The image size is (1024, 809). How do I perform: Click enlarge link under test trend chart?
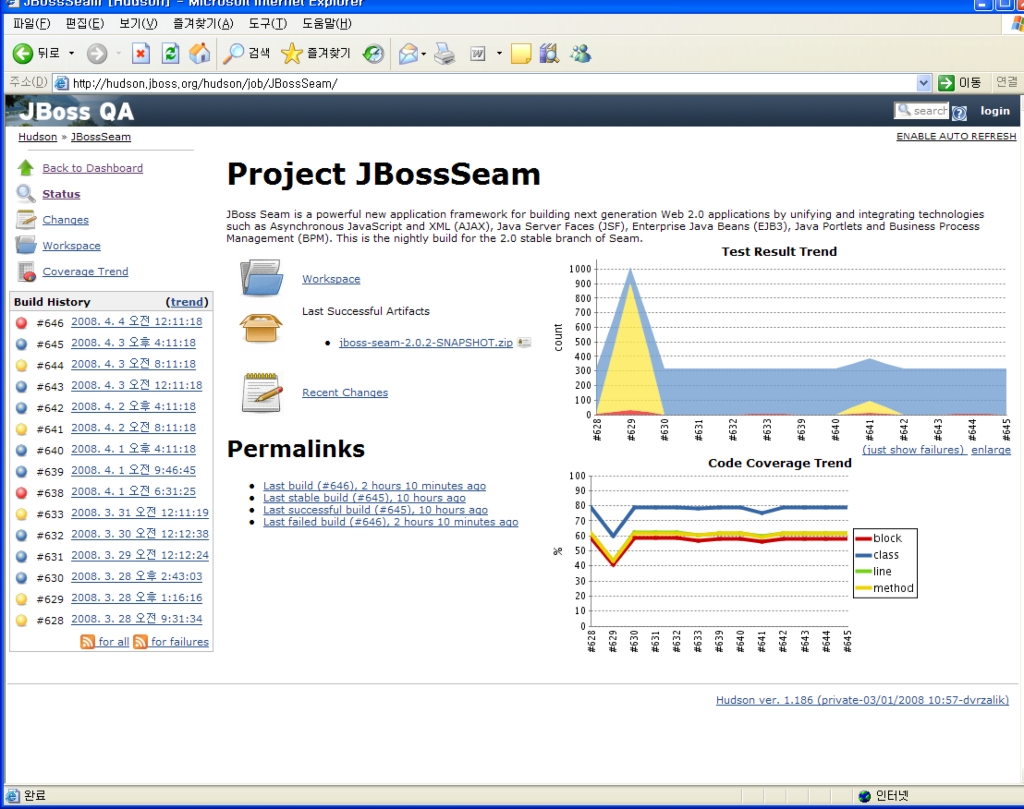991,449
